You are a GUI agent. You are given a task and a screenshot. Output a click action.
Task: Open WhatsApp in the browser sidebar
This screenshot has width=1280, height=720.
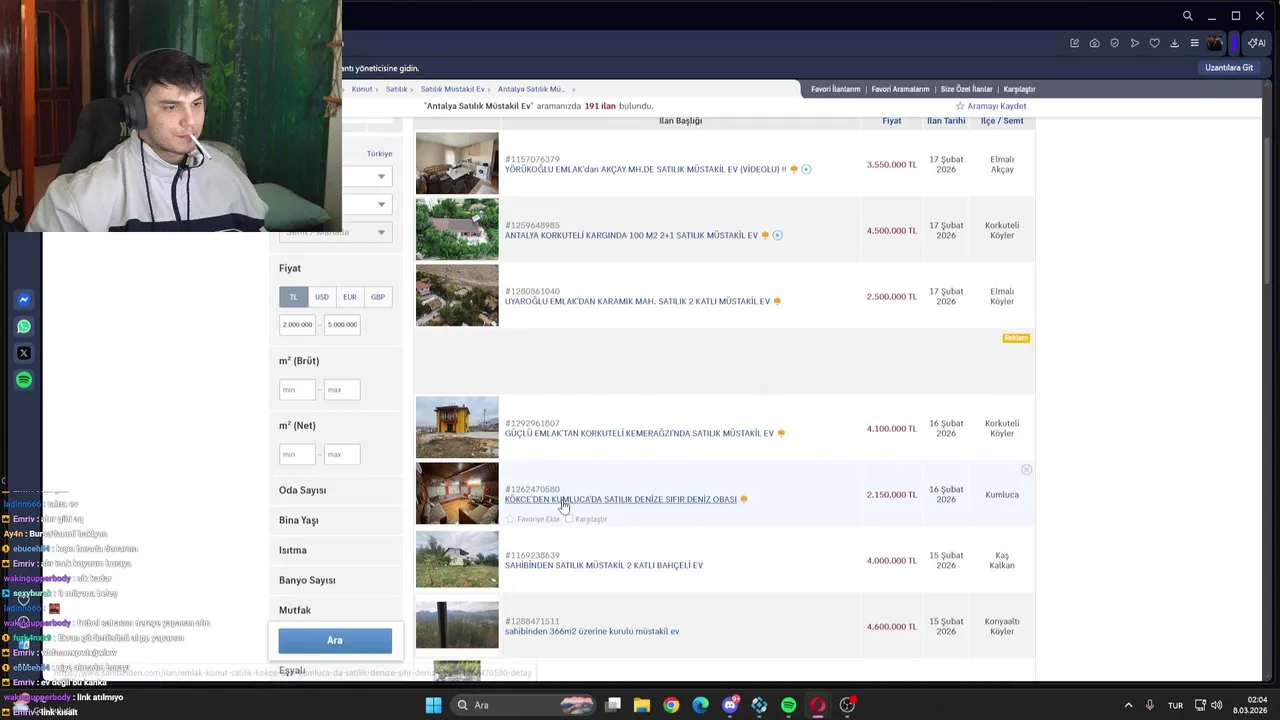[24, 326]
